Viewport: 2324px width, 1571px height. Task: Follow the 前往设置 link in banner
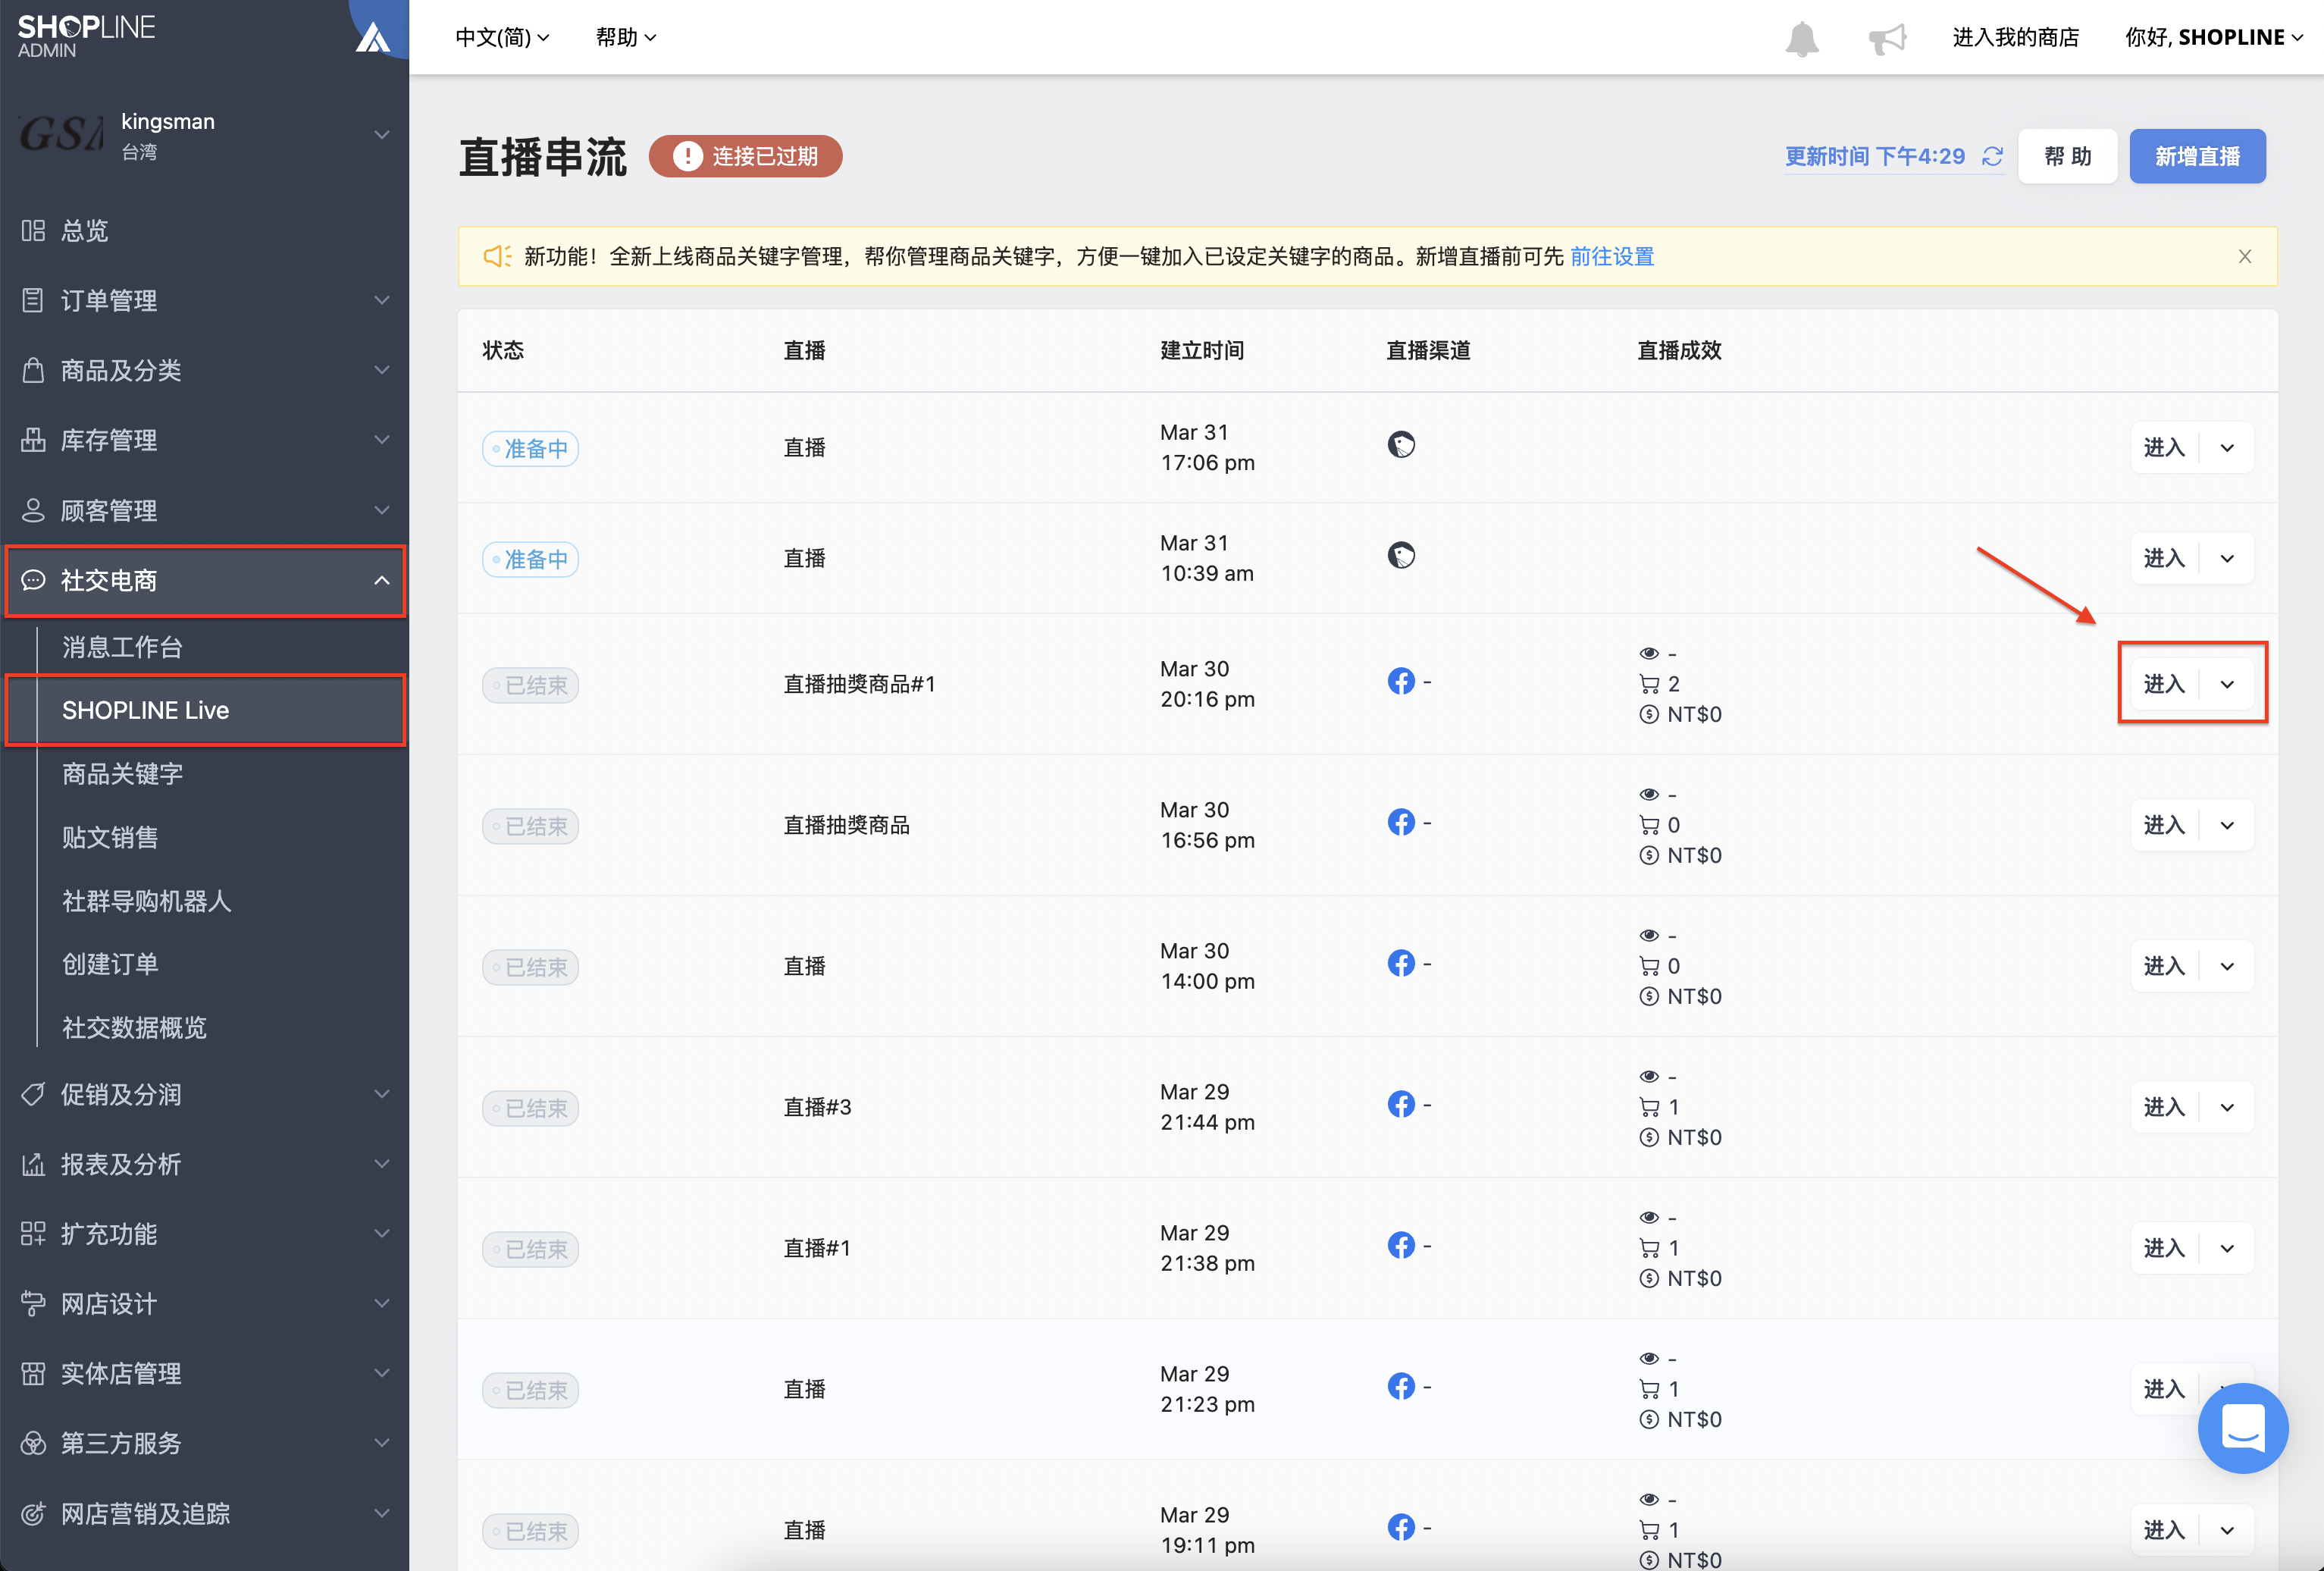1612,257
